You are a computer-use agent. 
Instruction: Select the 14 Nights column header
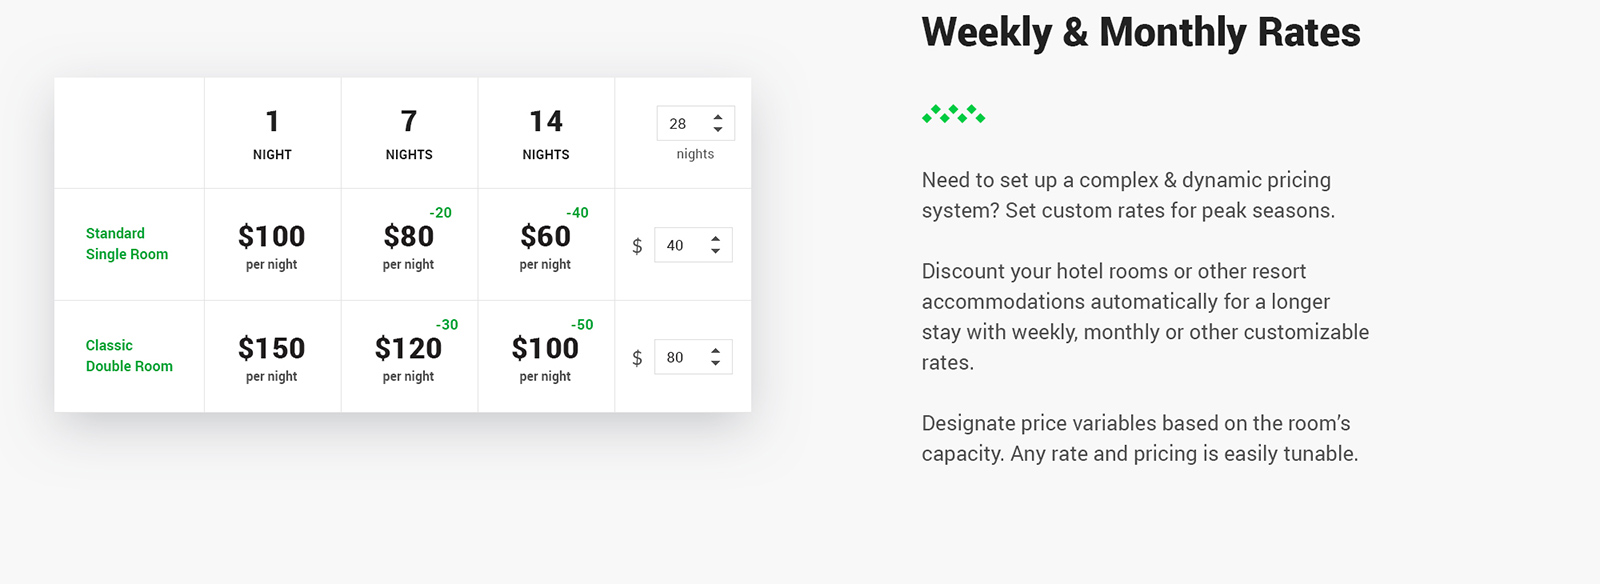click(546, 133)
